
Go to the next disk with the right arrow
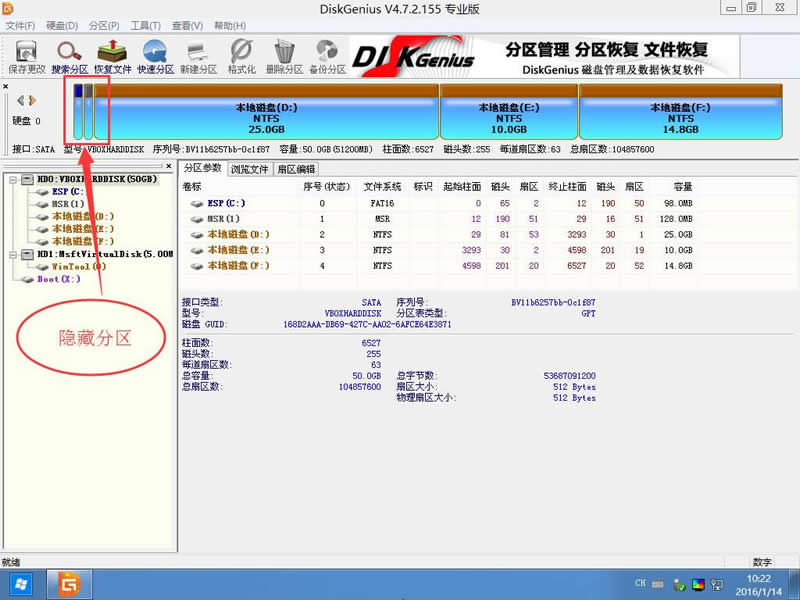coord(32,100)
